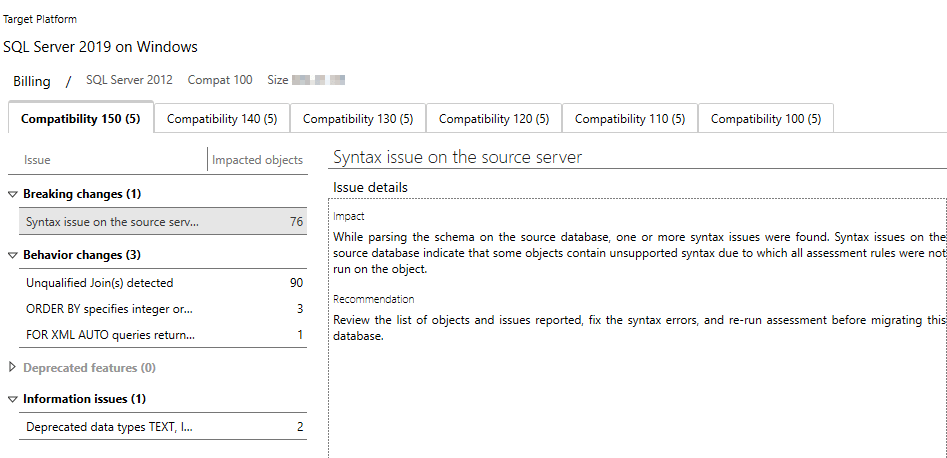Click the Deprecated features (0) group label
Image resolution: width=947 pixels, height=458 pixels.
coord(89,367)
